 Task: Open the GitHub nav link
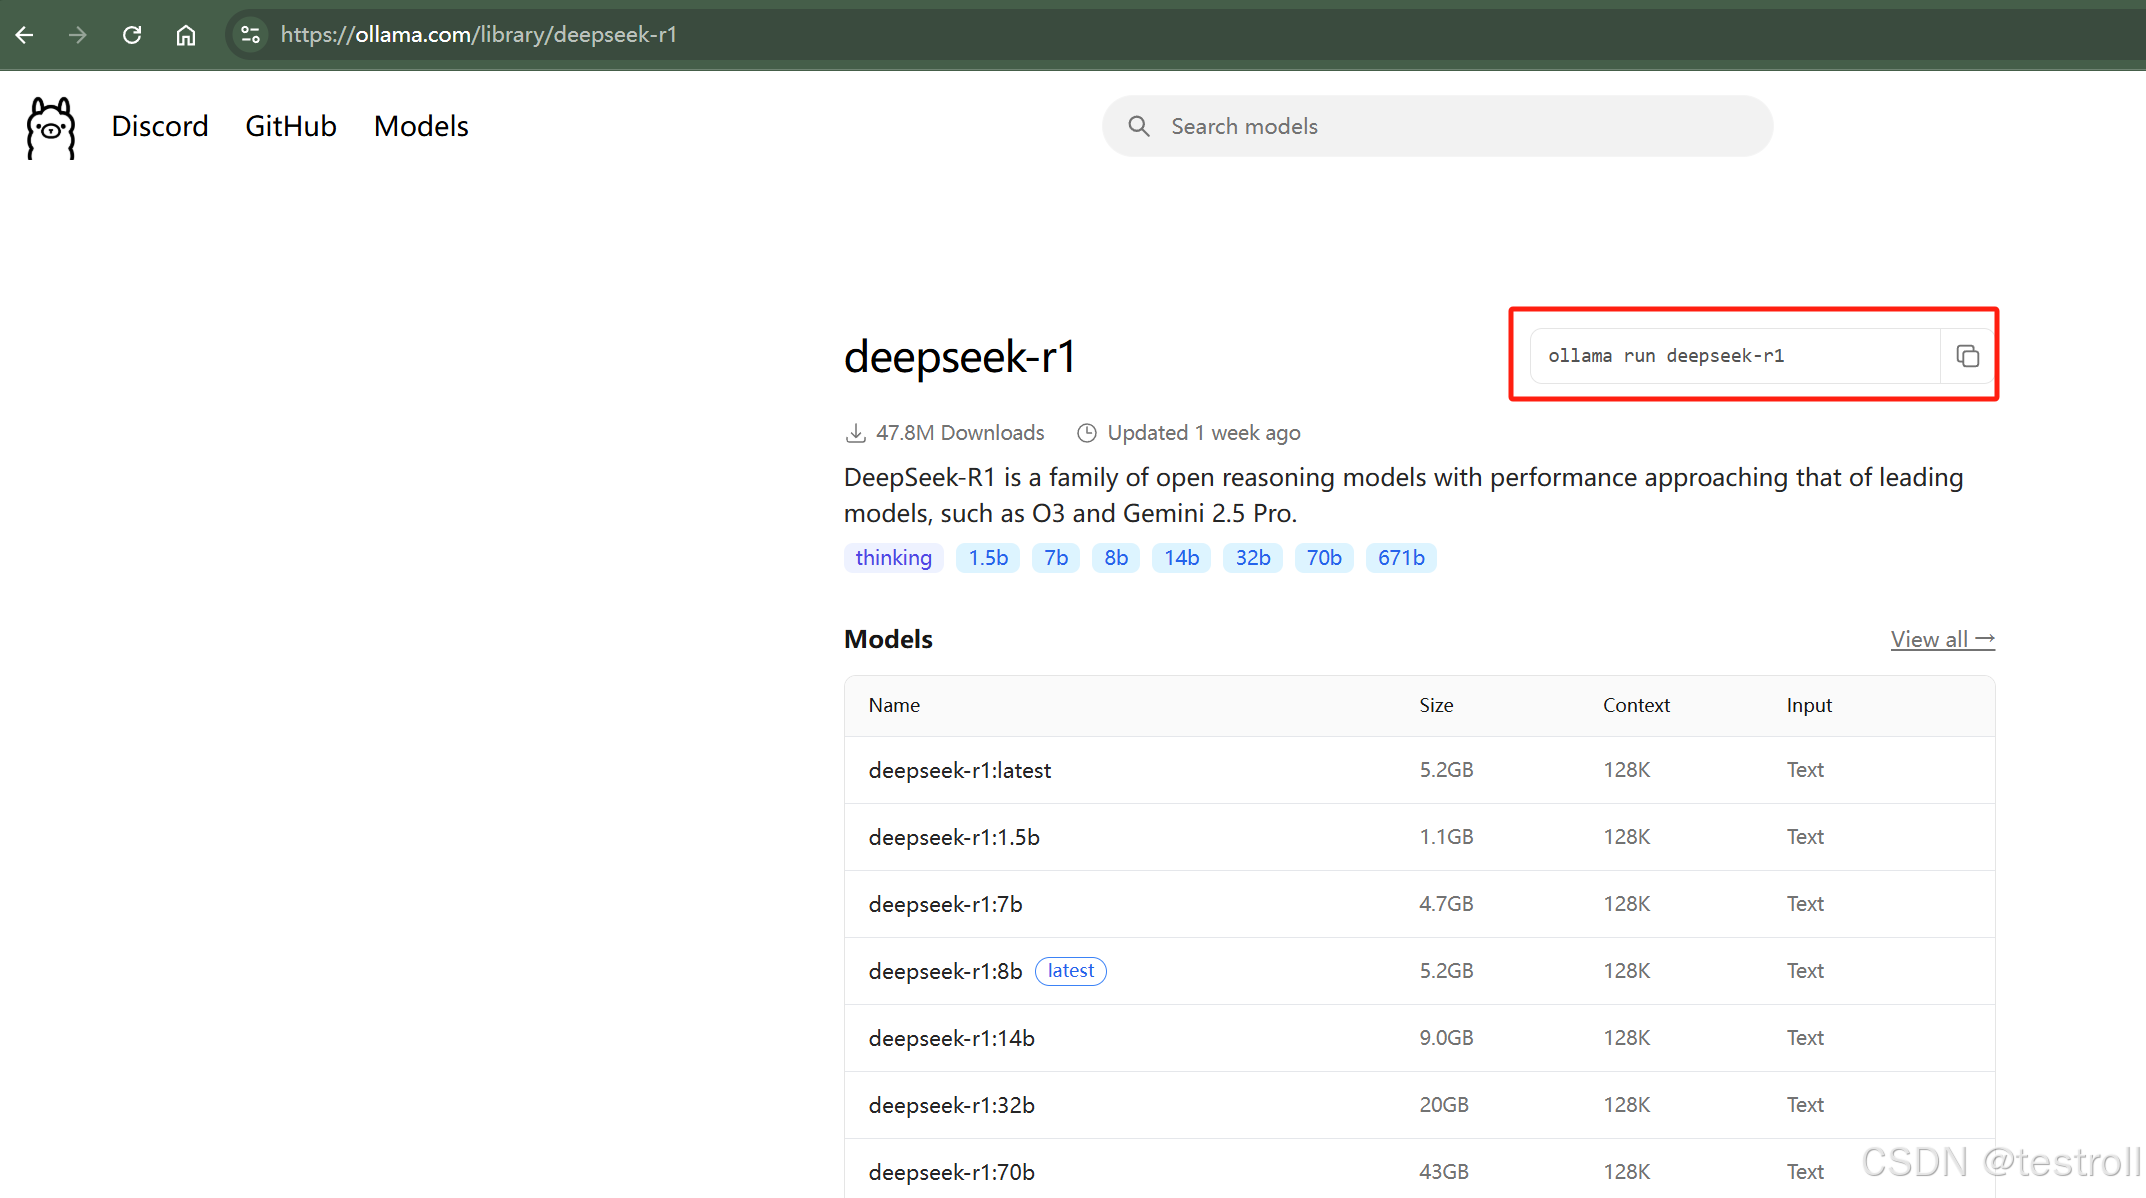290,126
